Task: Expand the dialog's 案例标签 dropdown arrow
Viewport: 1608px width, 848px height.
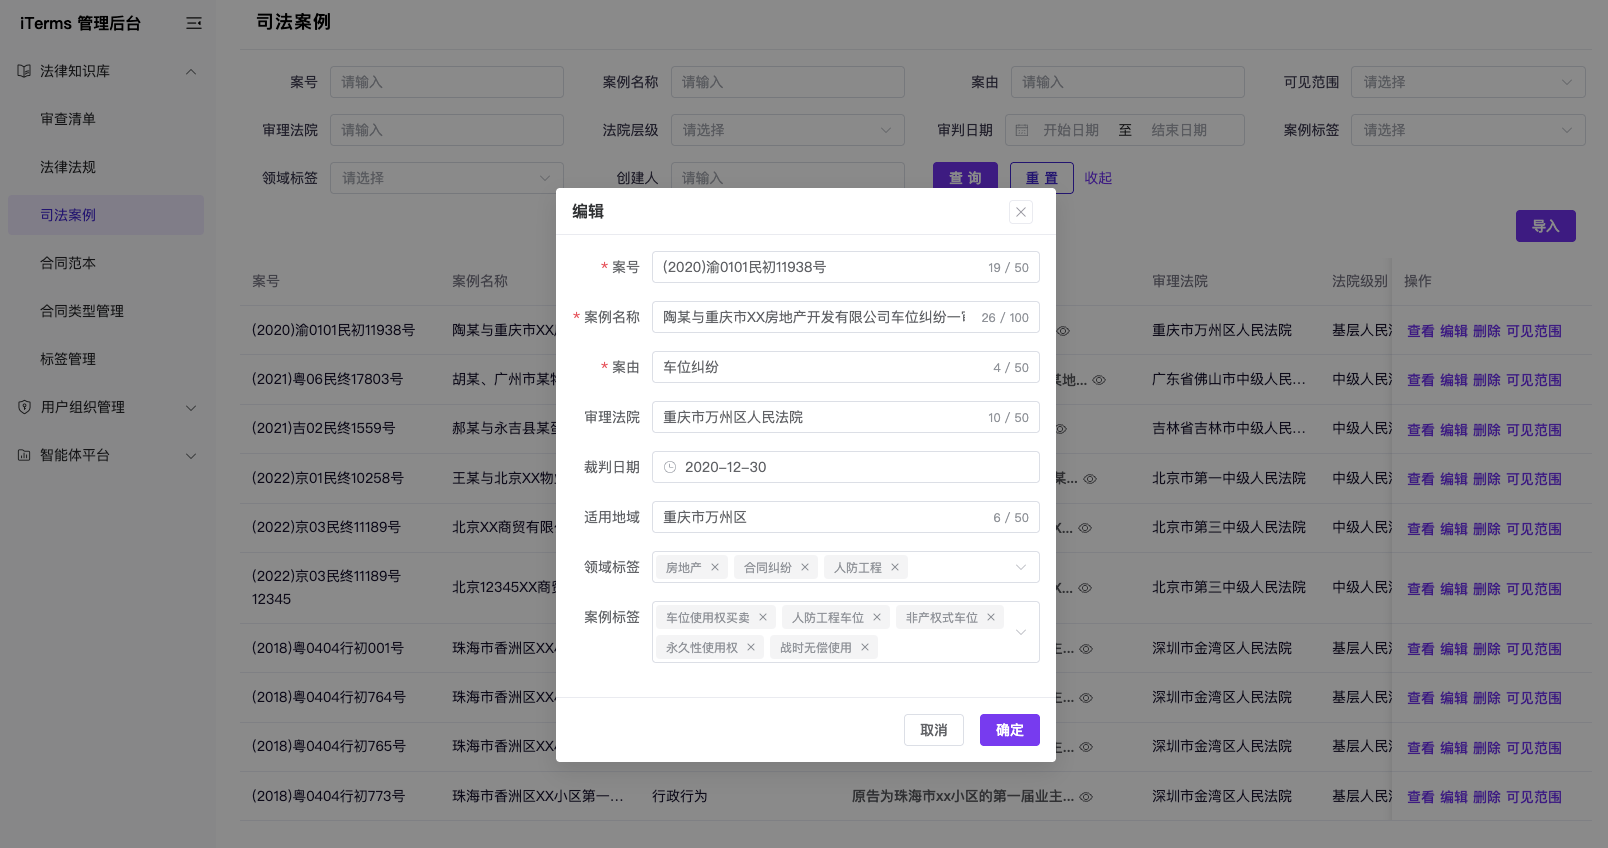Action: click(x=1021, y=632)
